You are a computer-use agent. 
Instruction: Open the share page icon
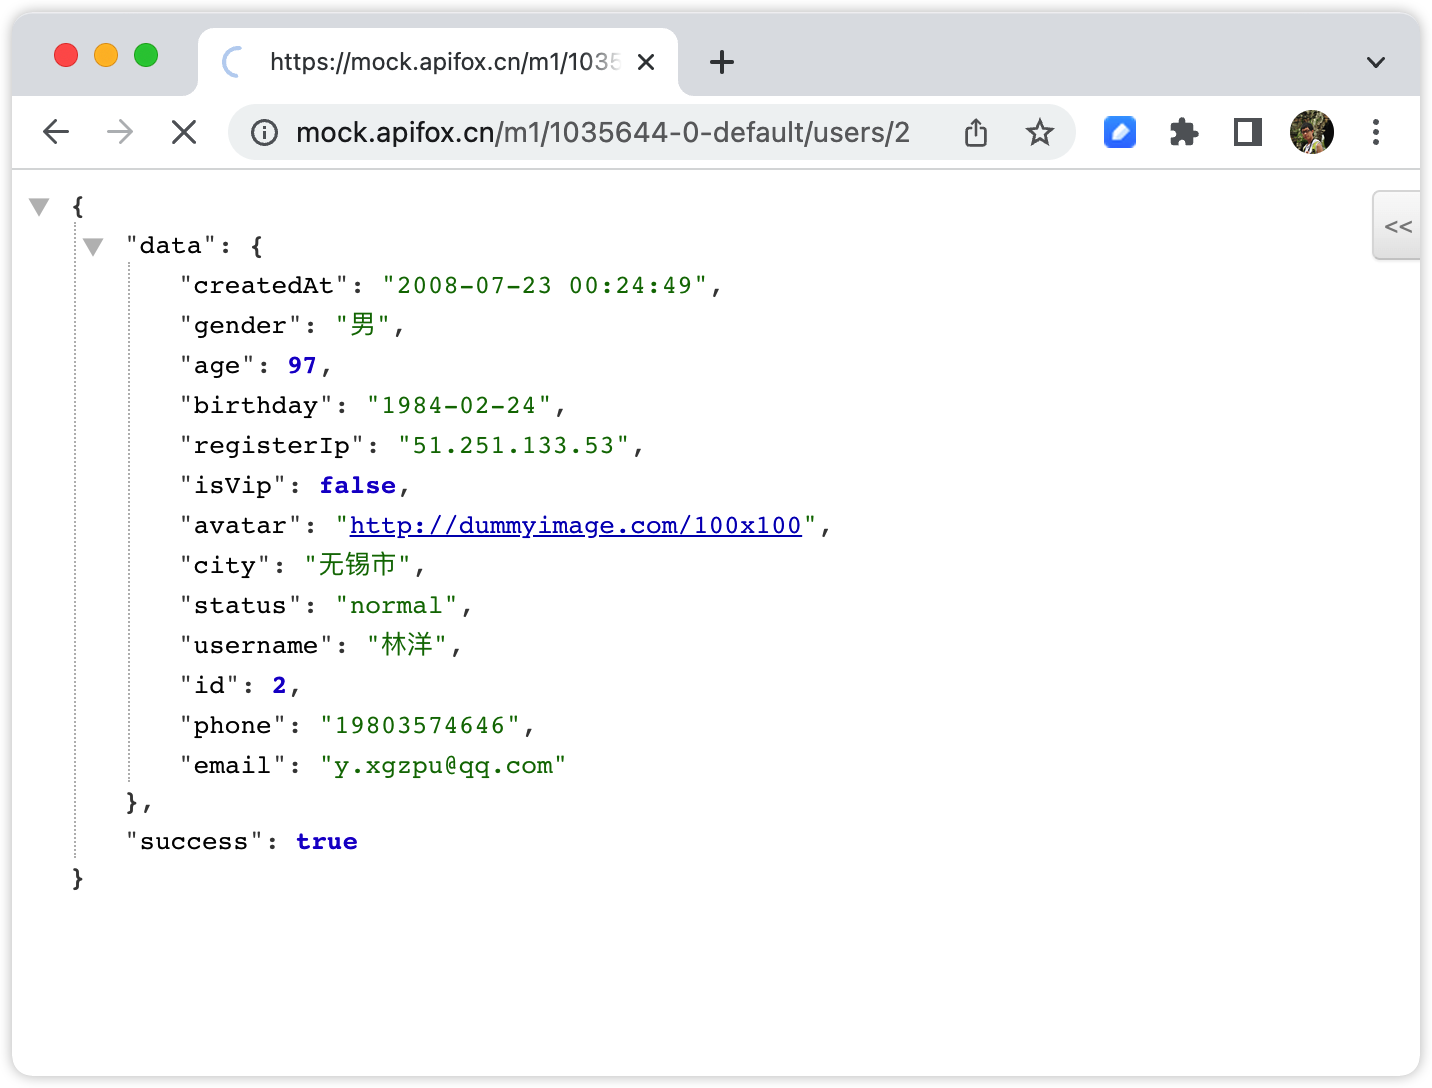[x=976, y=132]
